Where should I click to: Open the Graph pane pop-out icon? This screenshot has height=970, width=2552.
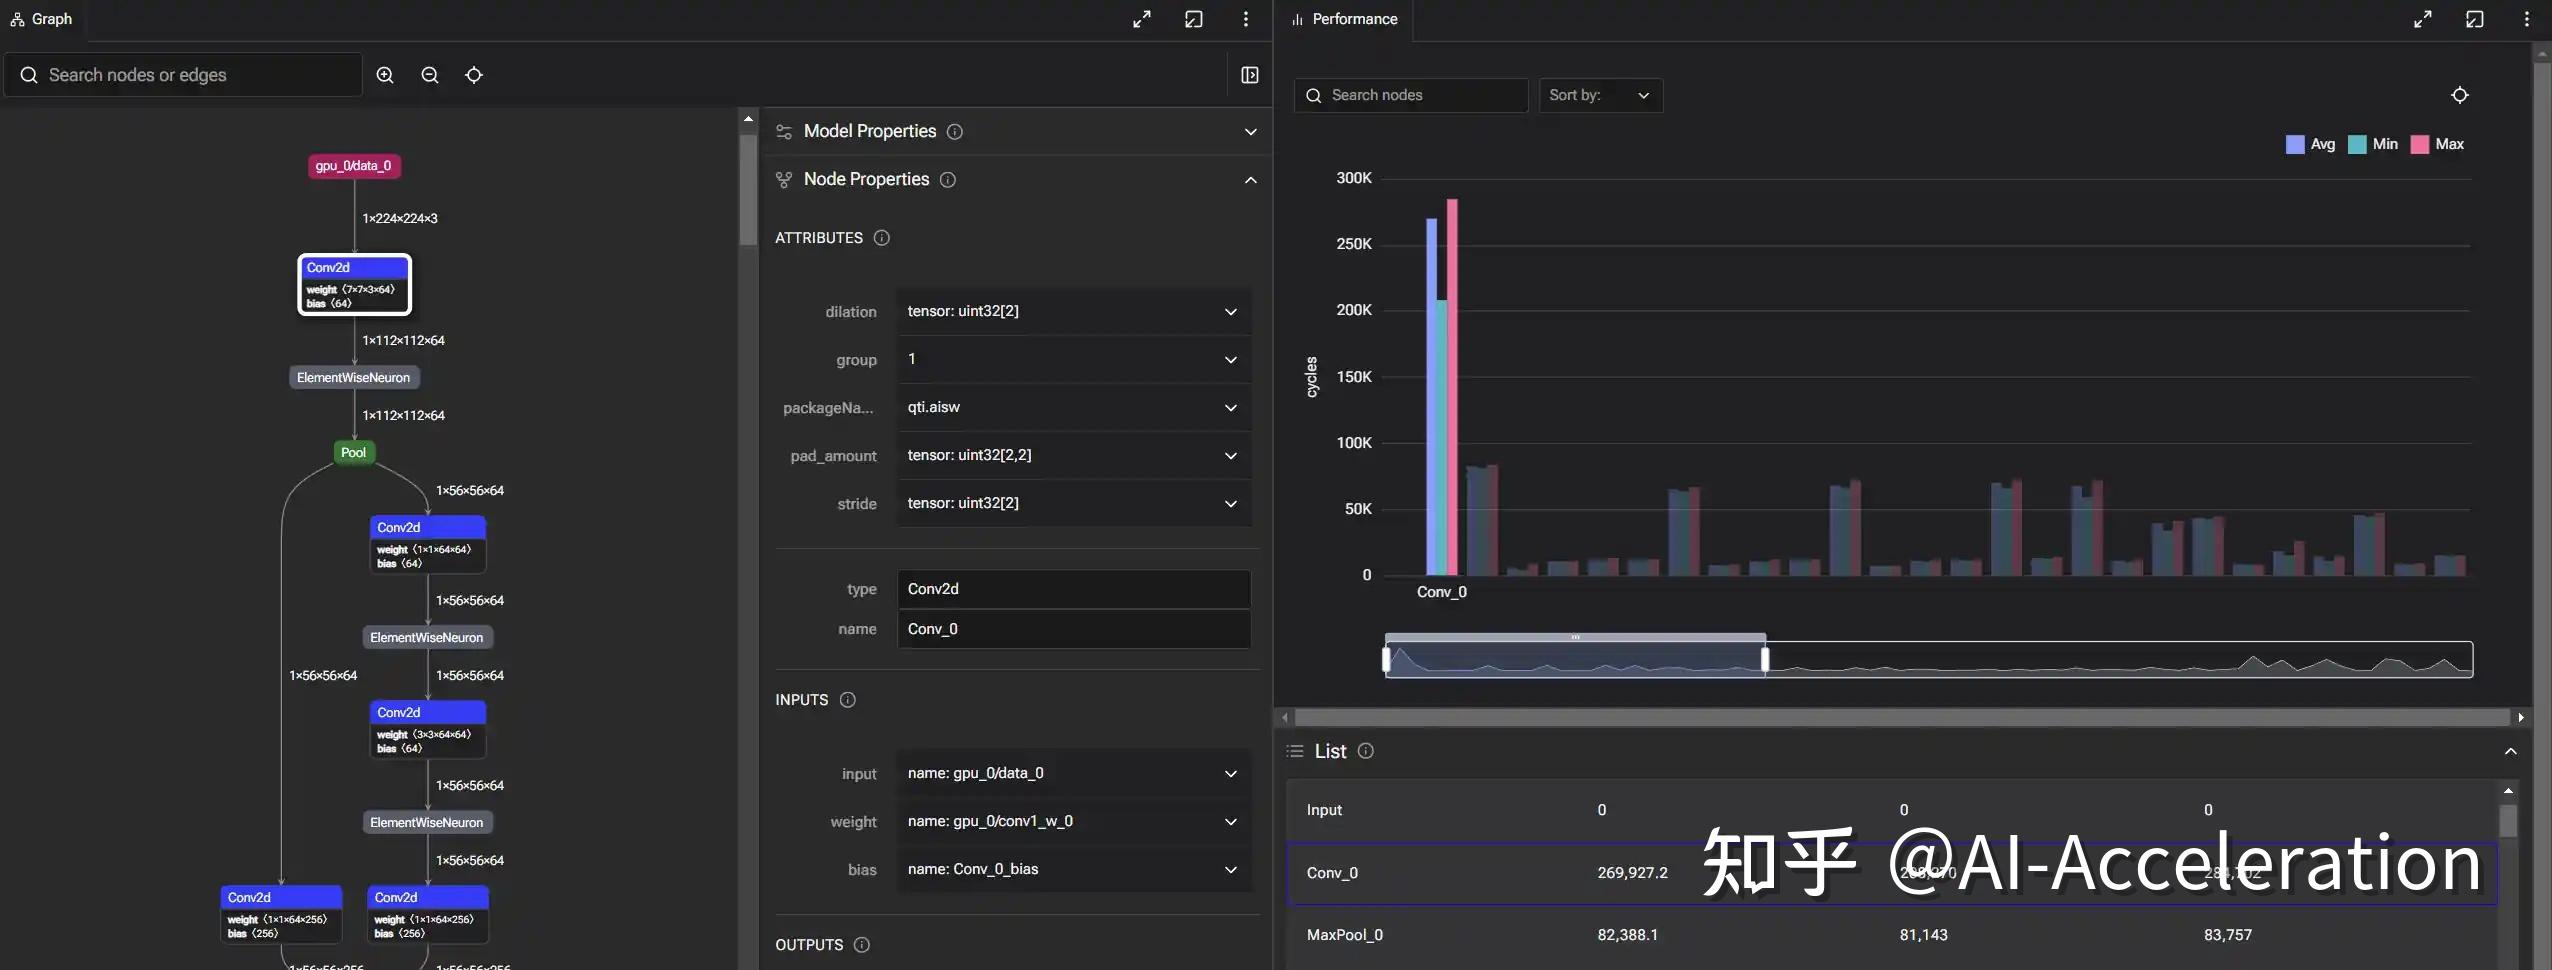pyautogui.click(x=1193, y=18)
